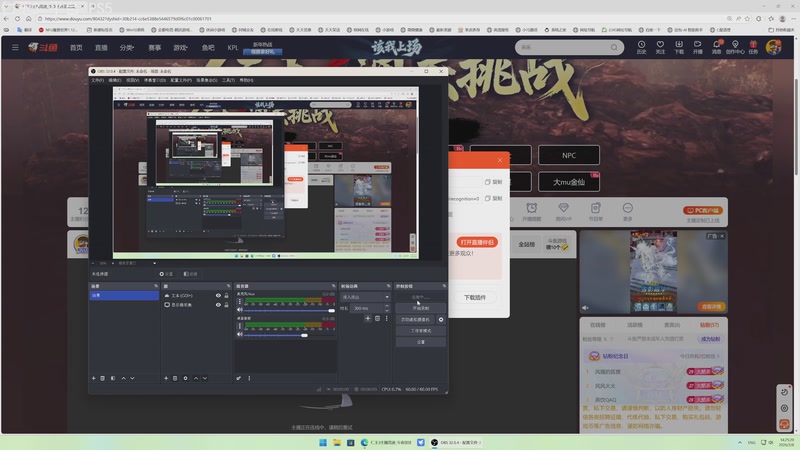Adjust the transition duration stepper arrows

(386, 308)
